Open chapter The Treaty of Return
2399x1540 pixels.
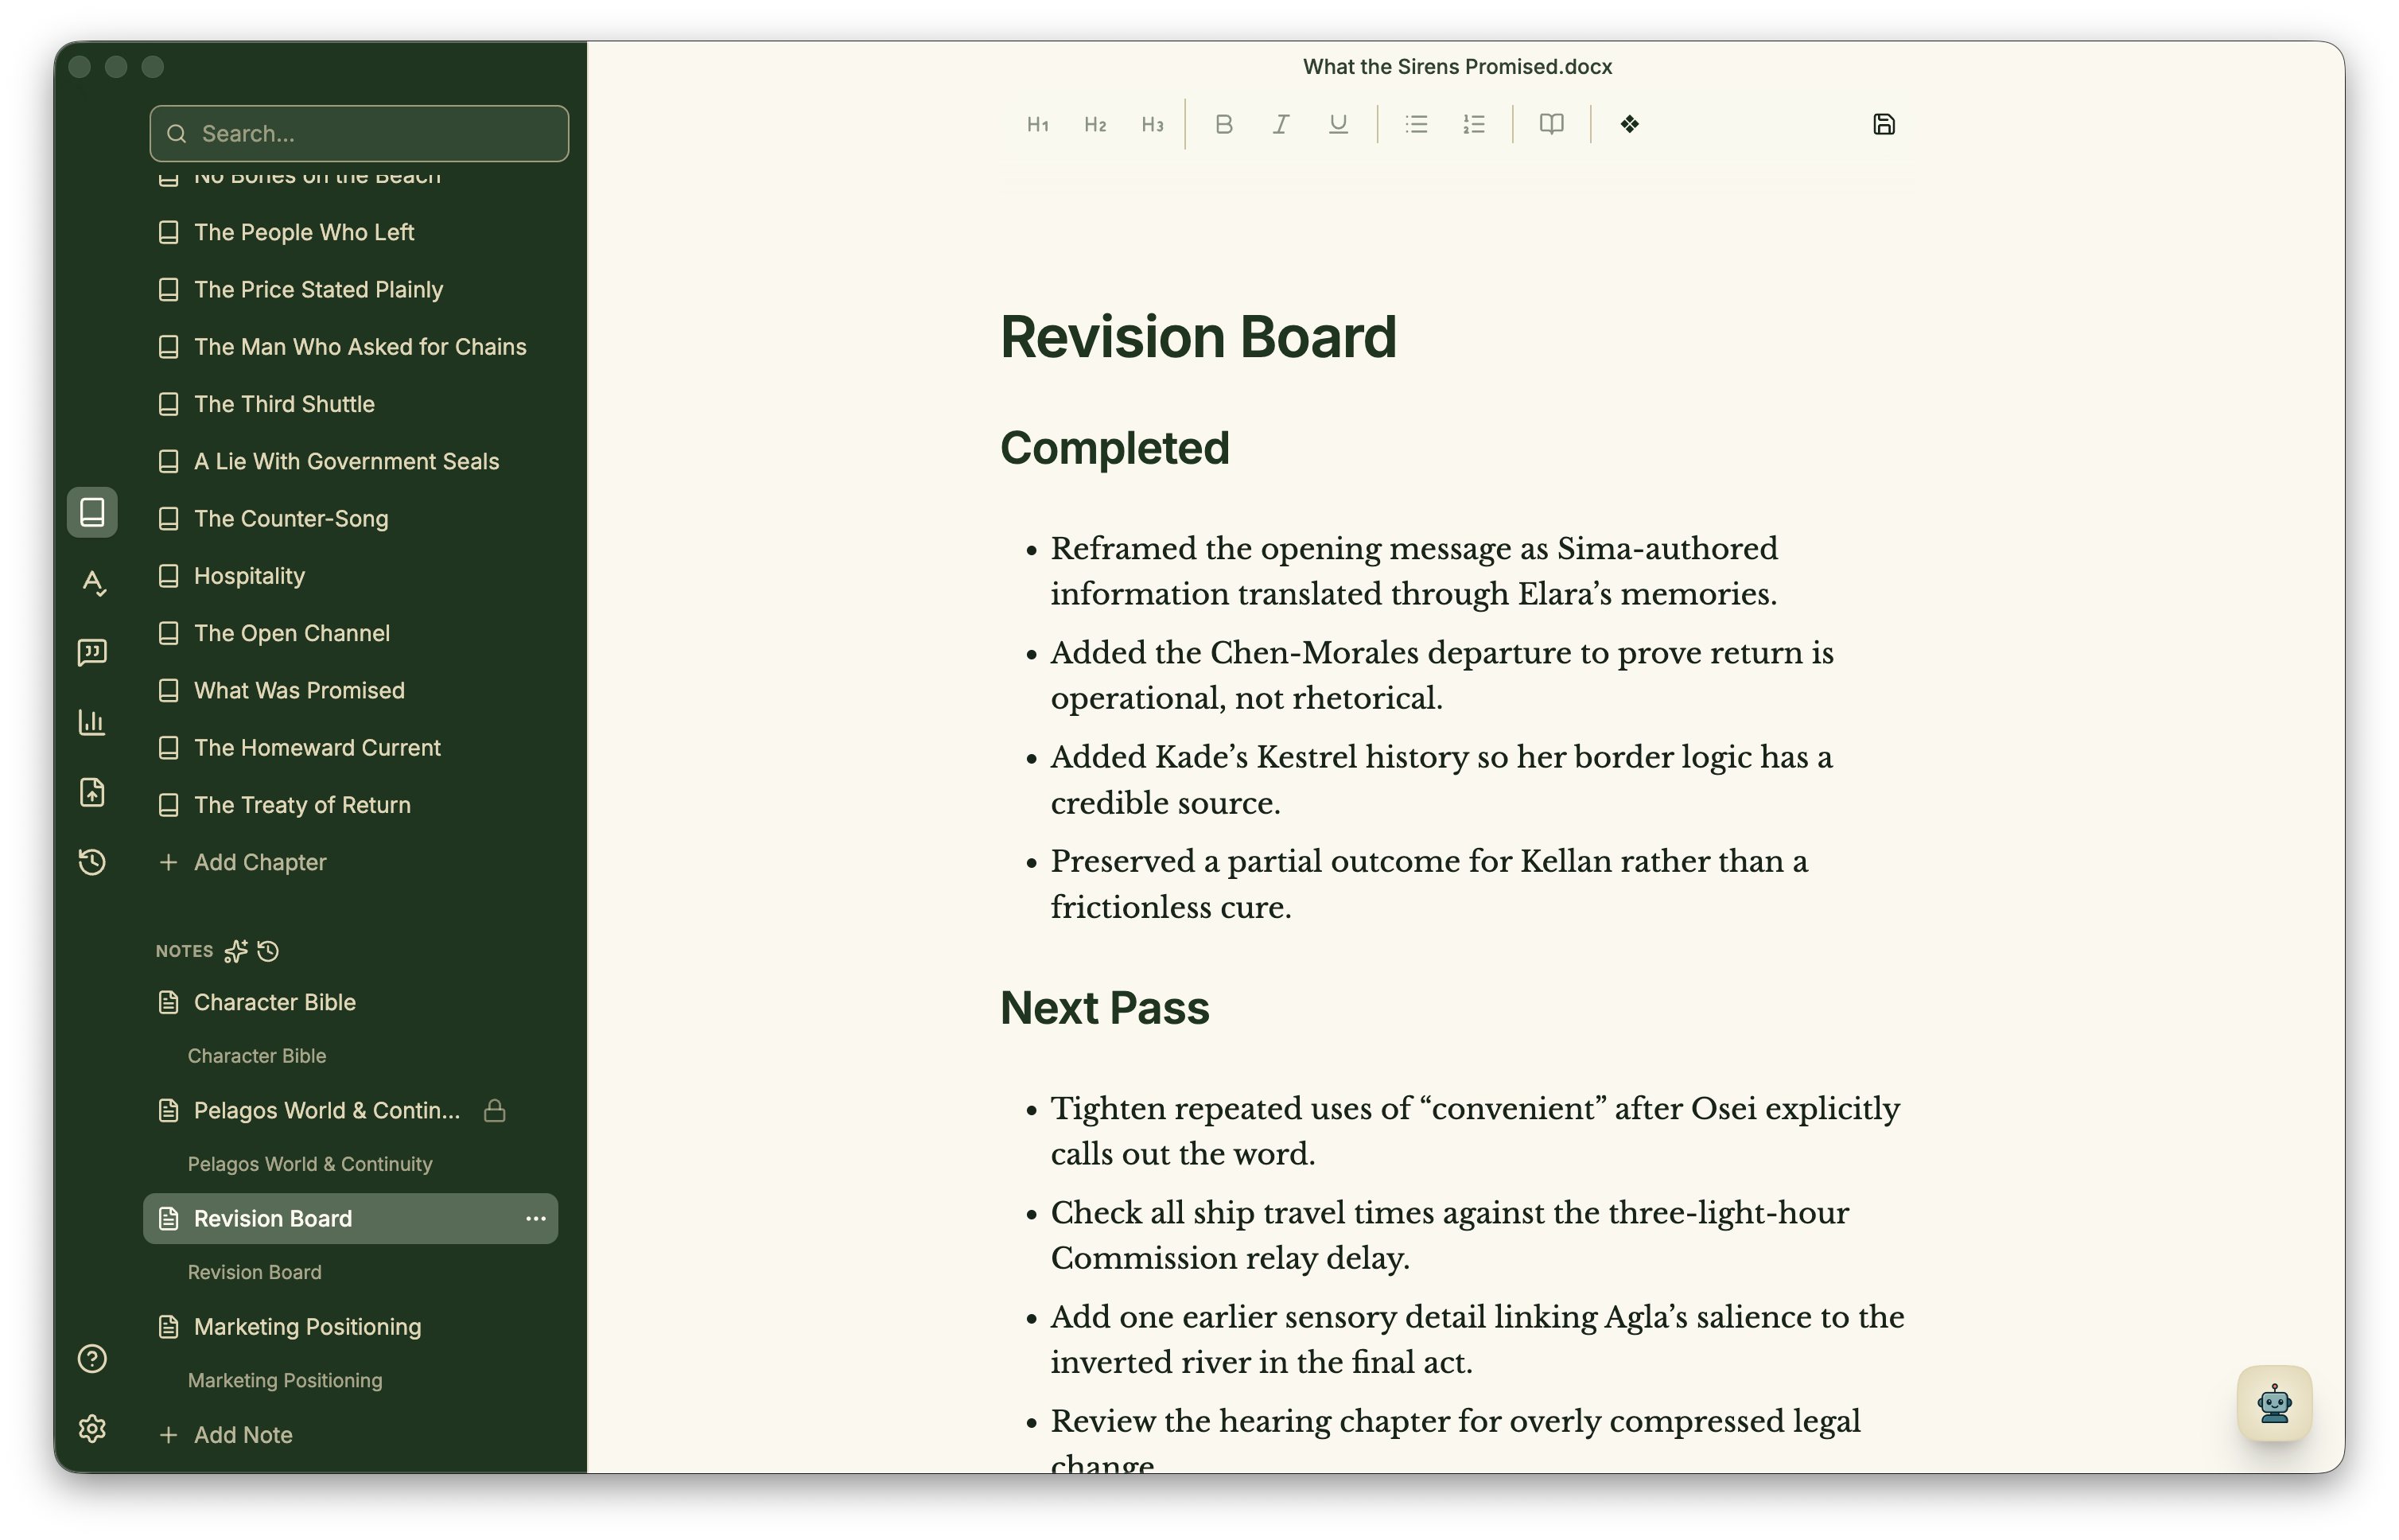350,805
